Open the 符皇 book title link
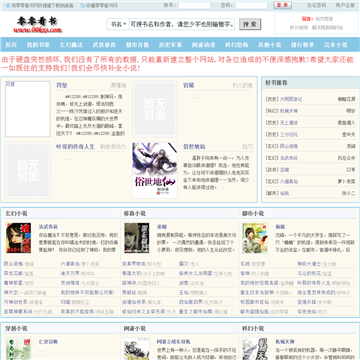The height and width of the screenshot is (360, 360). click(62, 85)
